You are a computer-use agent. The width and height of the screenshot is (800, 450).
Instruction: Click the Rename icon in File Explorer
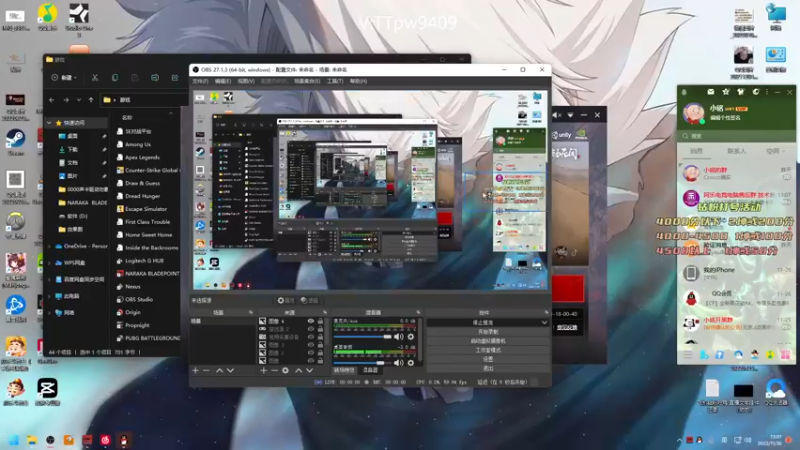click(x=155, y=78)
